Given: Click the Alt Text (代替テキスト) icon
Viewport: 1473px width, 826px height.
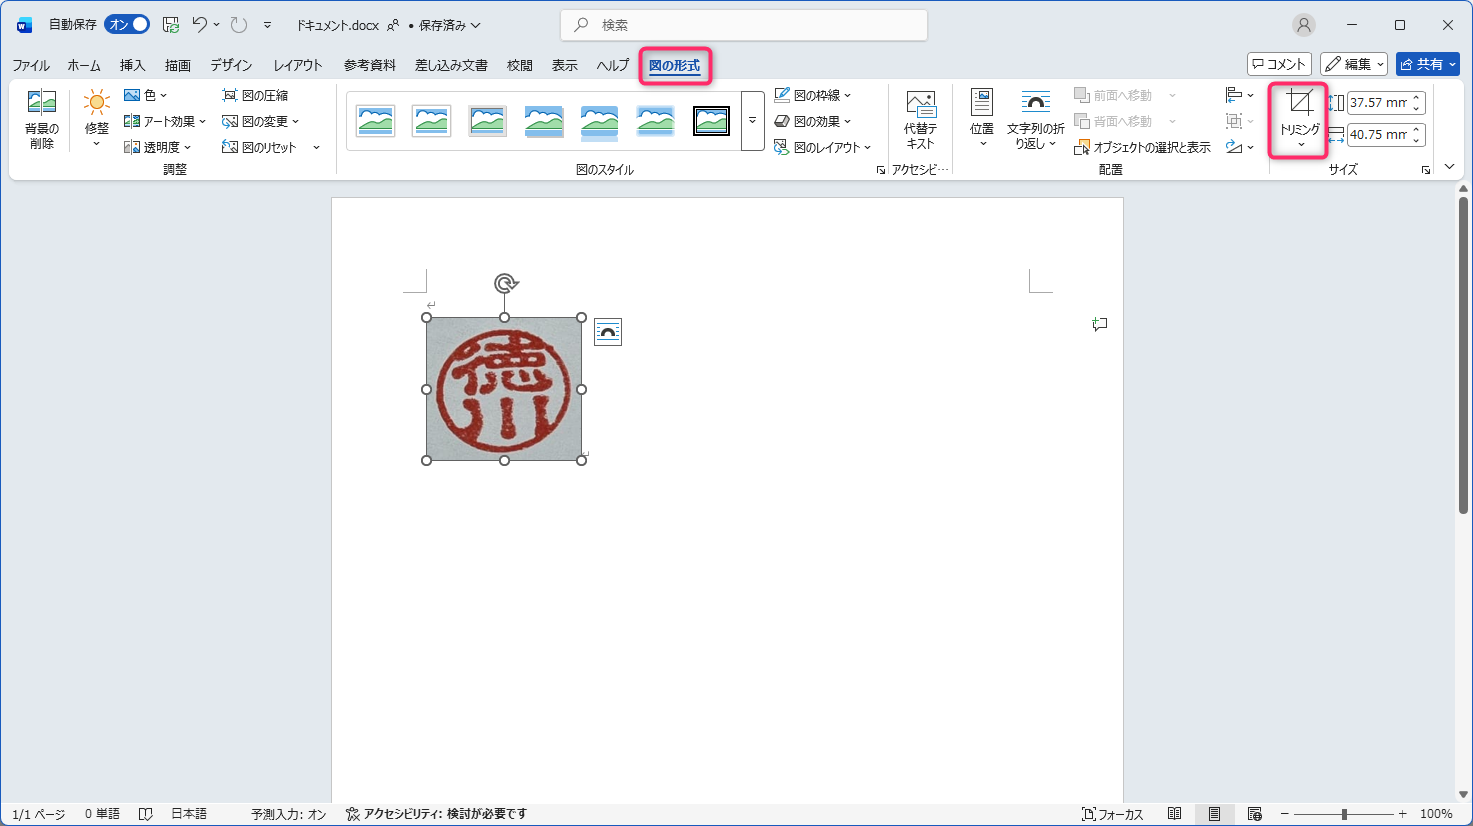Looking at the screenshot, I should point(920,104).
